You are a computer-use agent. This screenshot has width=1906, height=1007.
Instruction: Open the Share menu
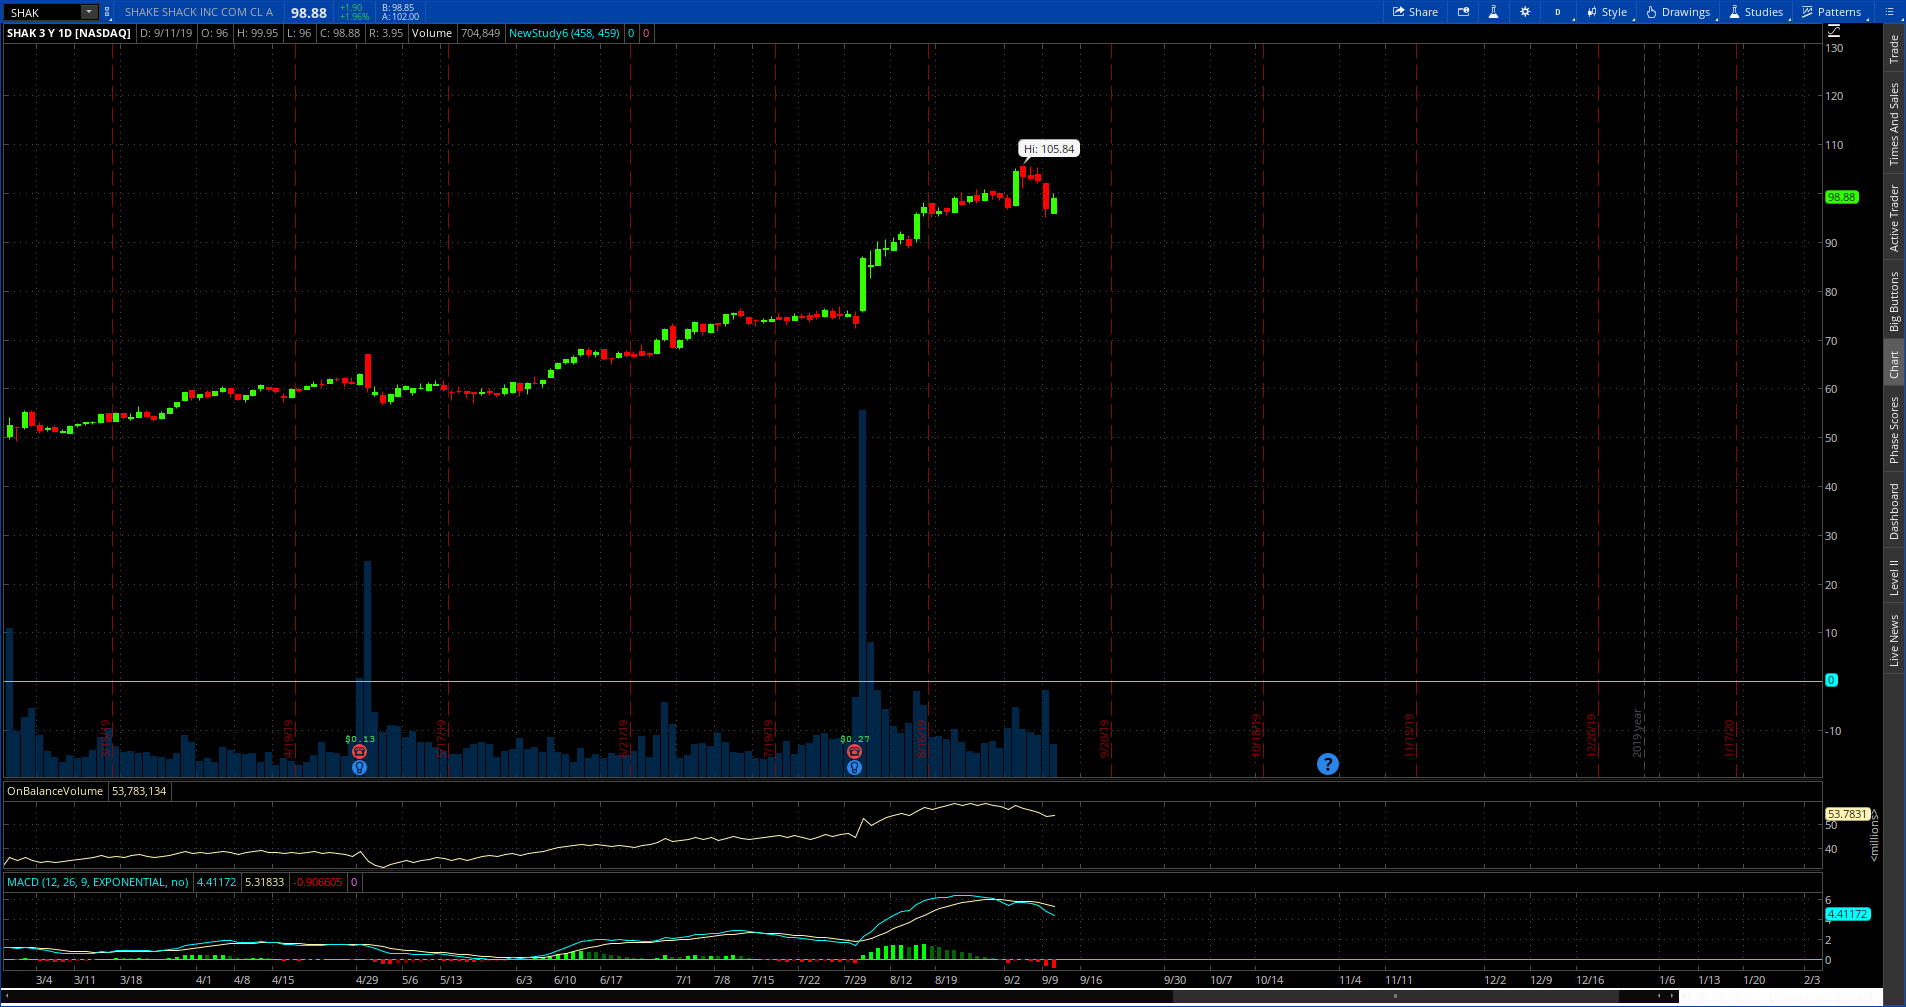pyautogui.click(x=1415, y=12)
